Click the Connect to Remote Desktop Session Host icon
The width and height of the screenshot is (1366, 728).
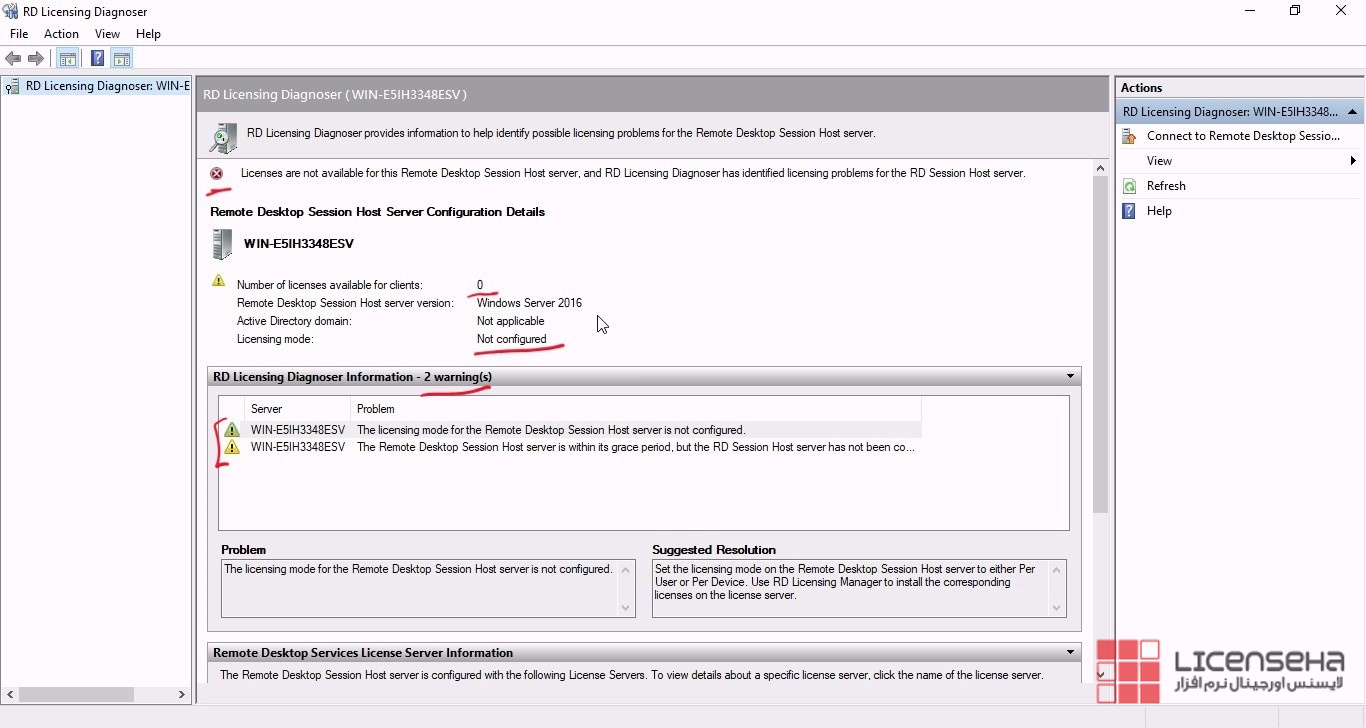(1129, 136)
